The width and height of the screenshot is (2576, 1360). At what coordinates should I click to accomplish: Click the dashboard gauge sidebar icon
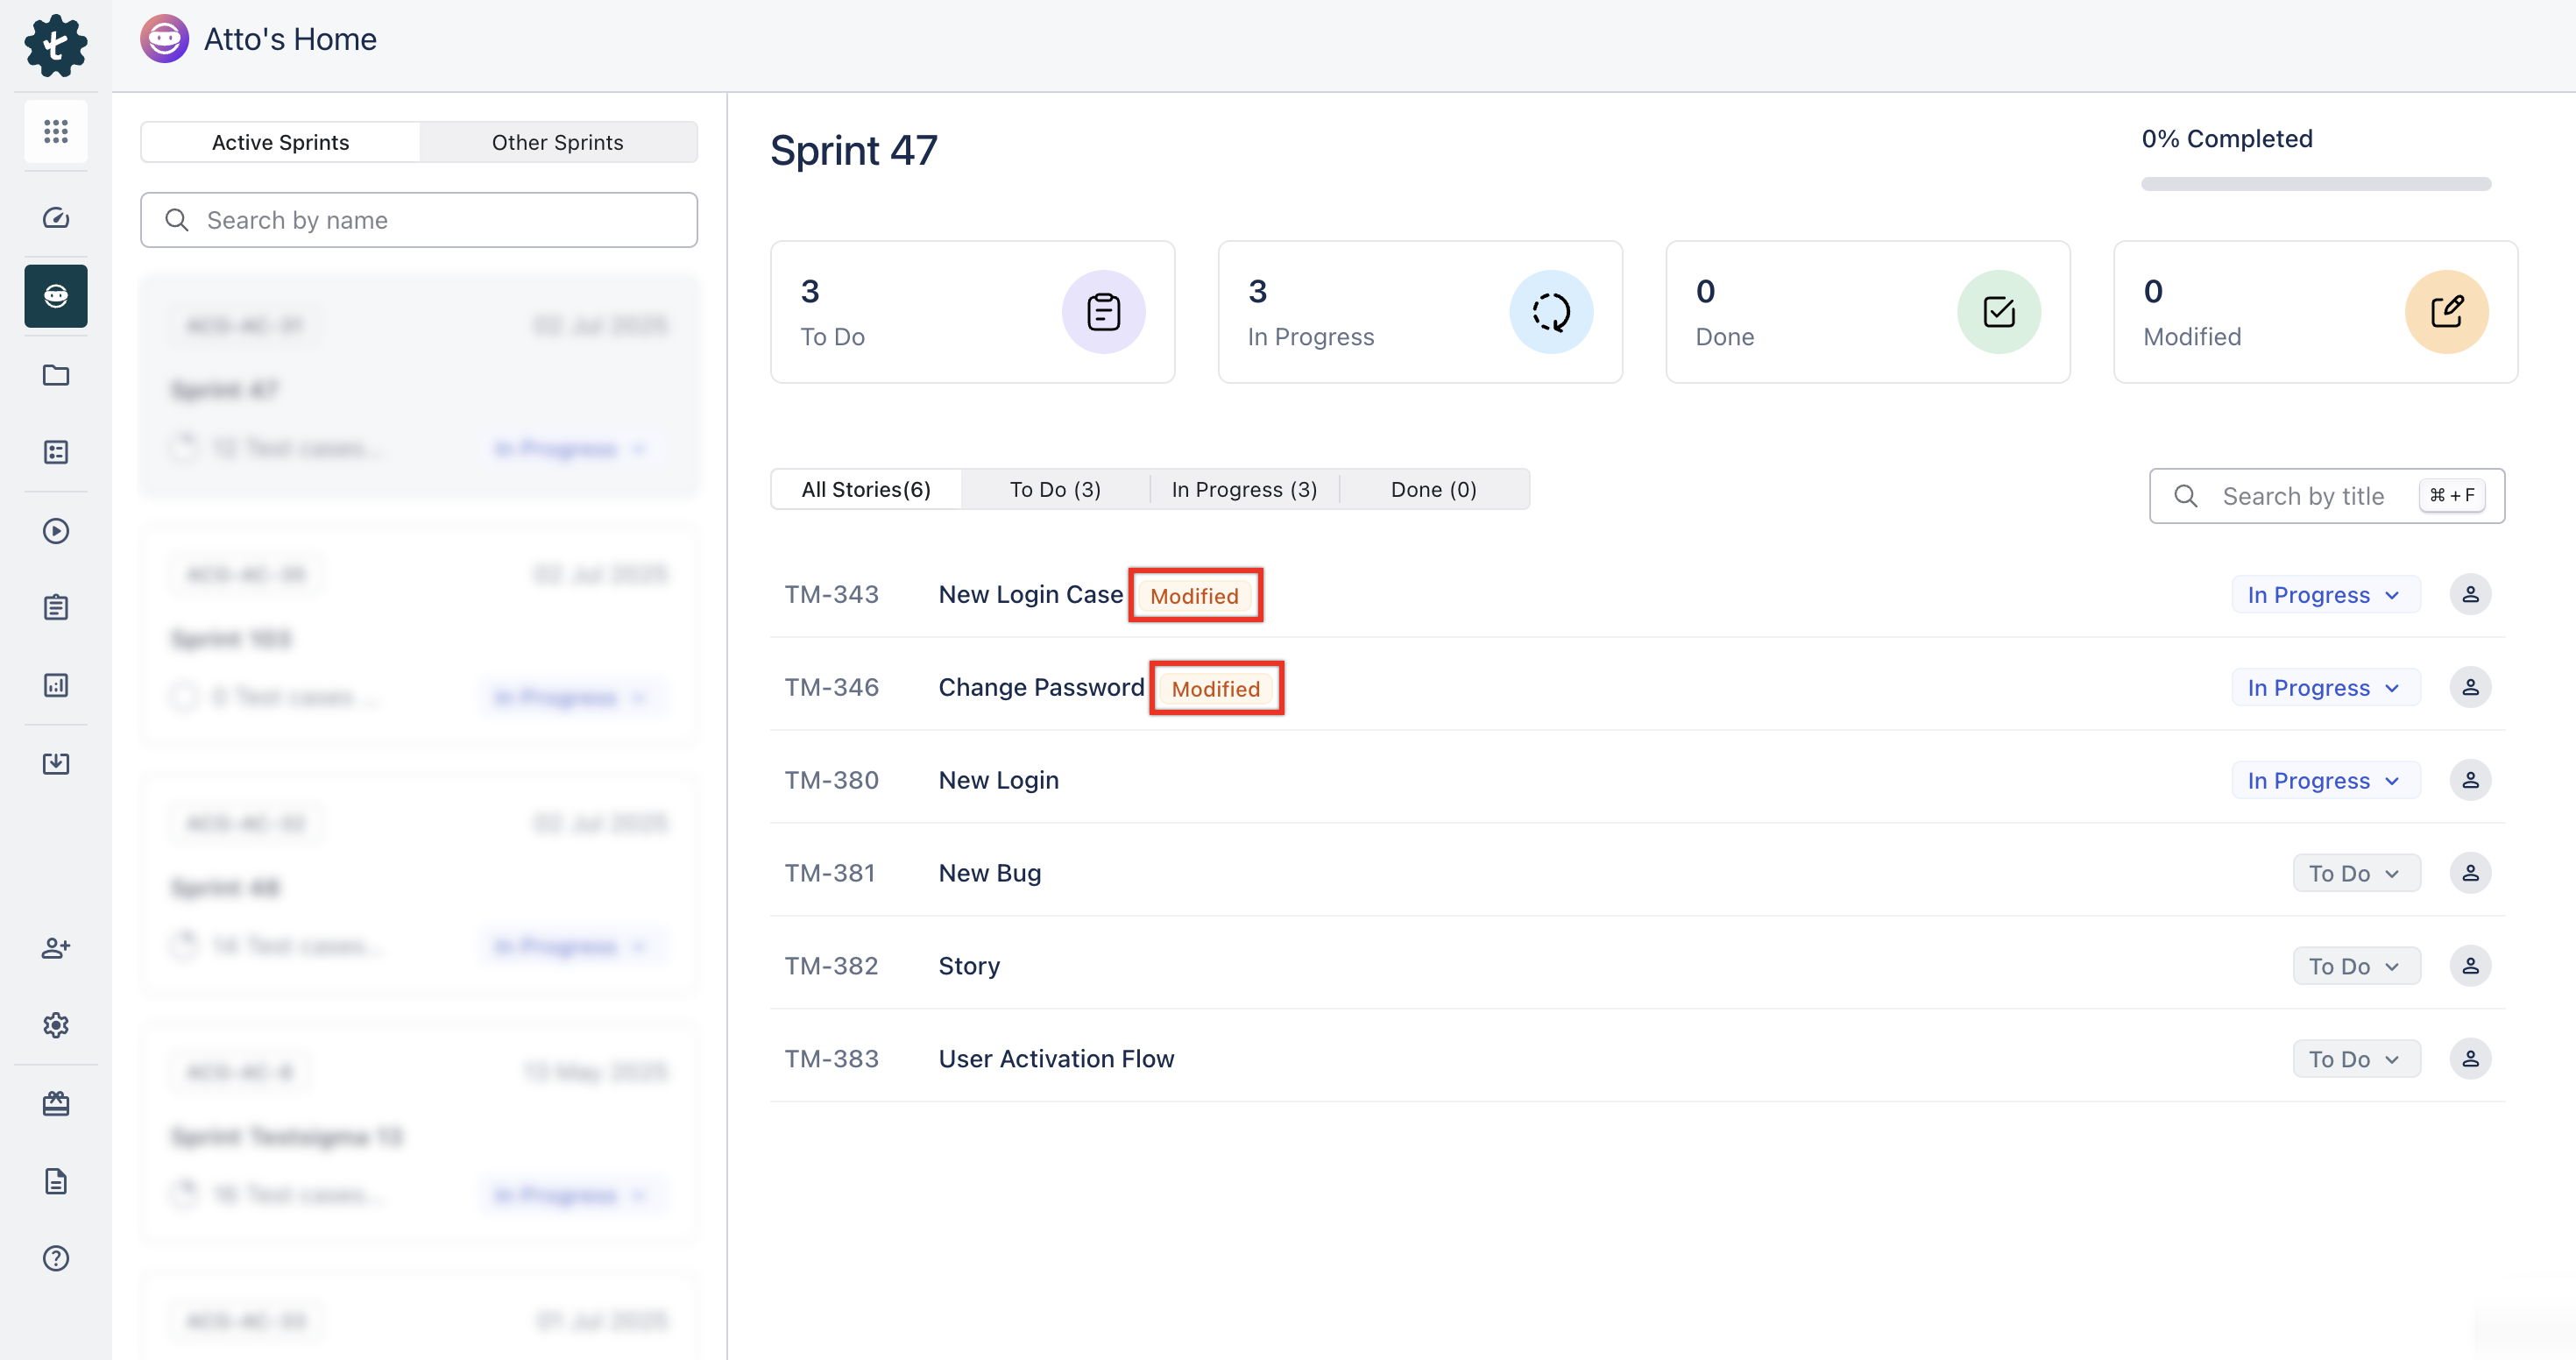click(x=56, y=218)
